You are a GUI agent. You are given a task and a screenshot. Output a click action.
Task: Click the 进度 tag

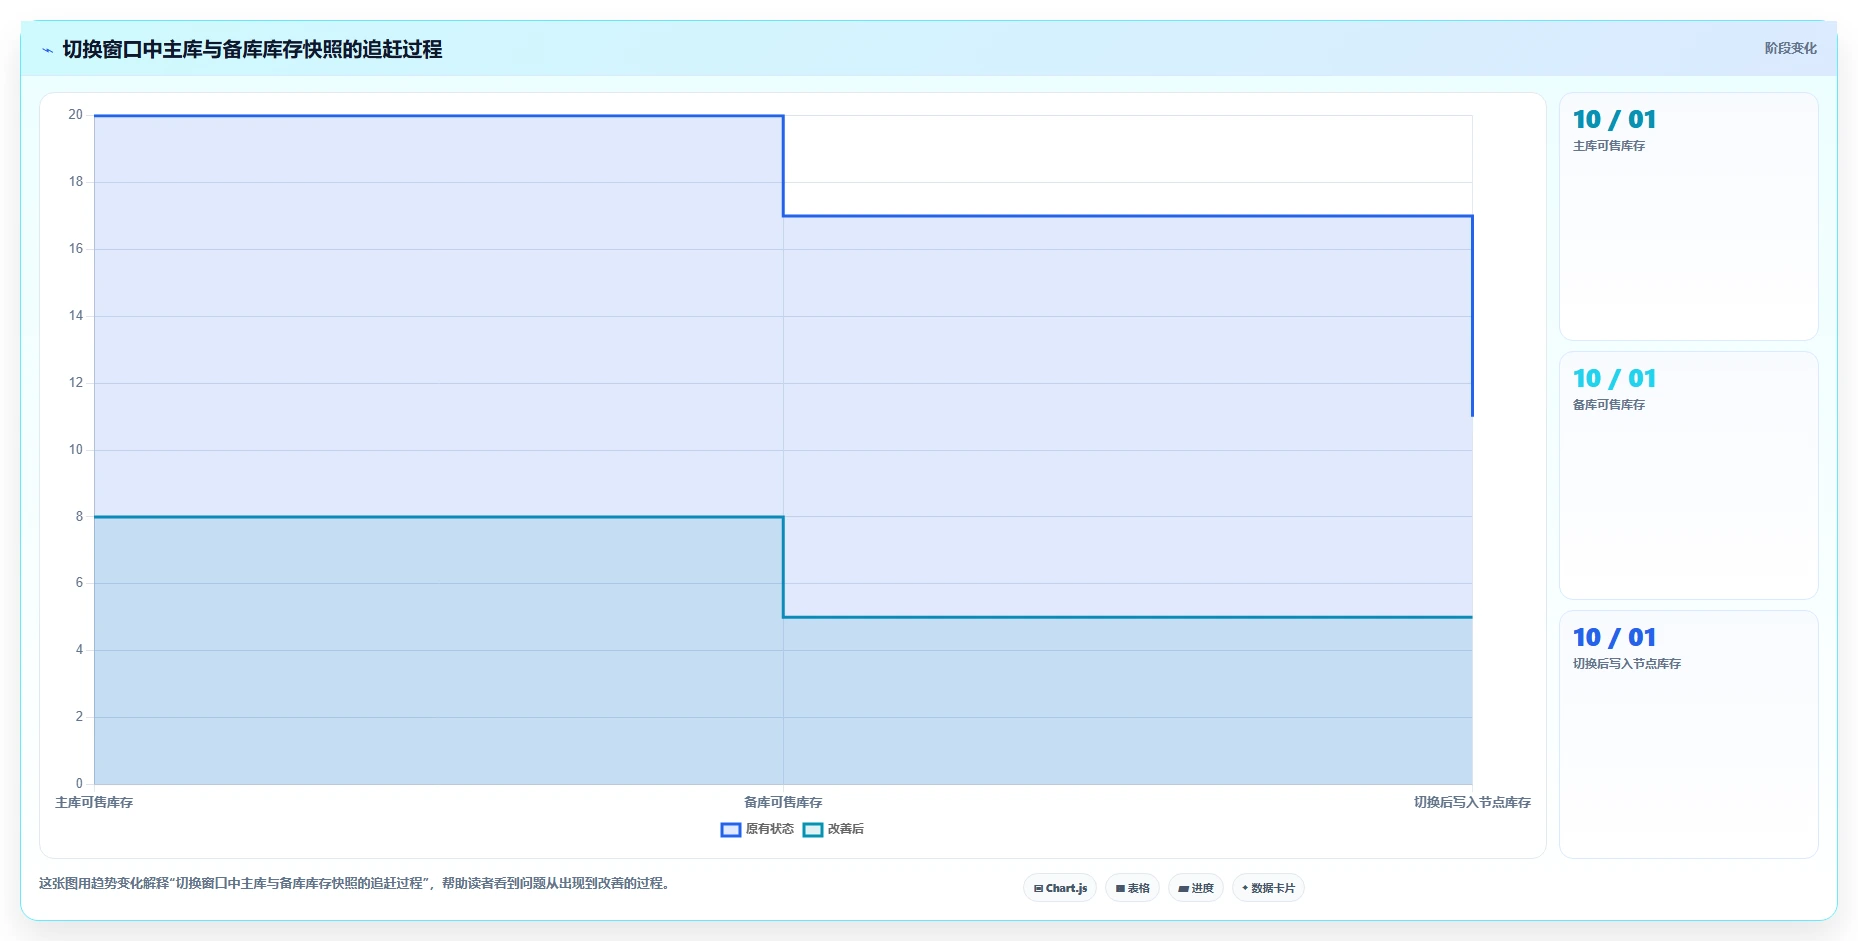coord(1196,888)
